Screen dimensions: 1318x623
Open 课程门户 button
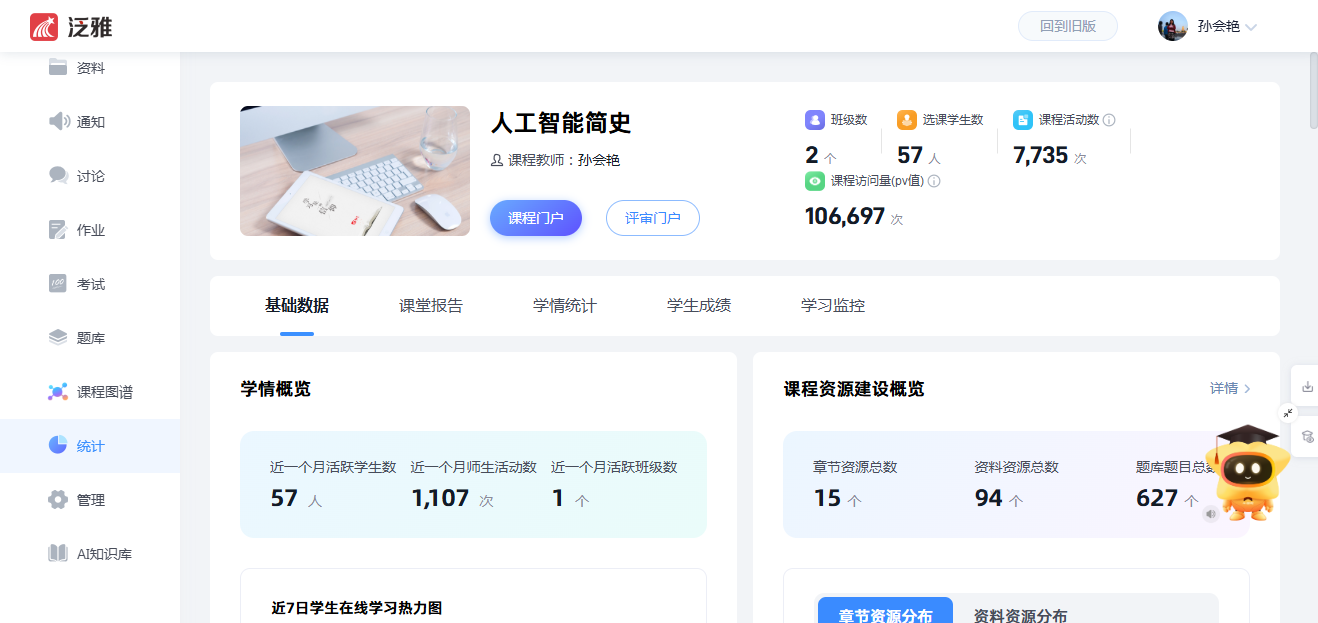click(536, 218)
